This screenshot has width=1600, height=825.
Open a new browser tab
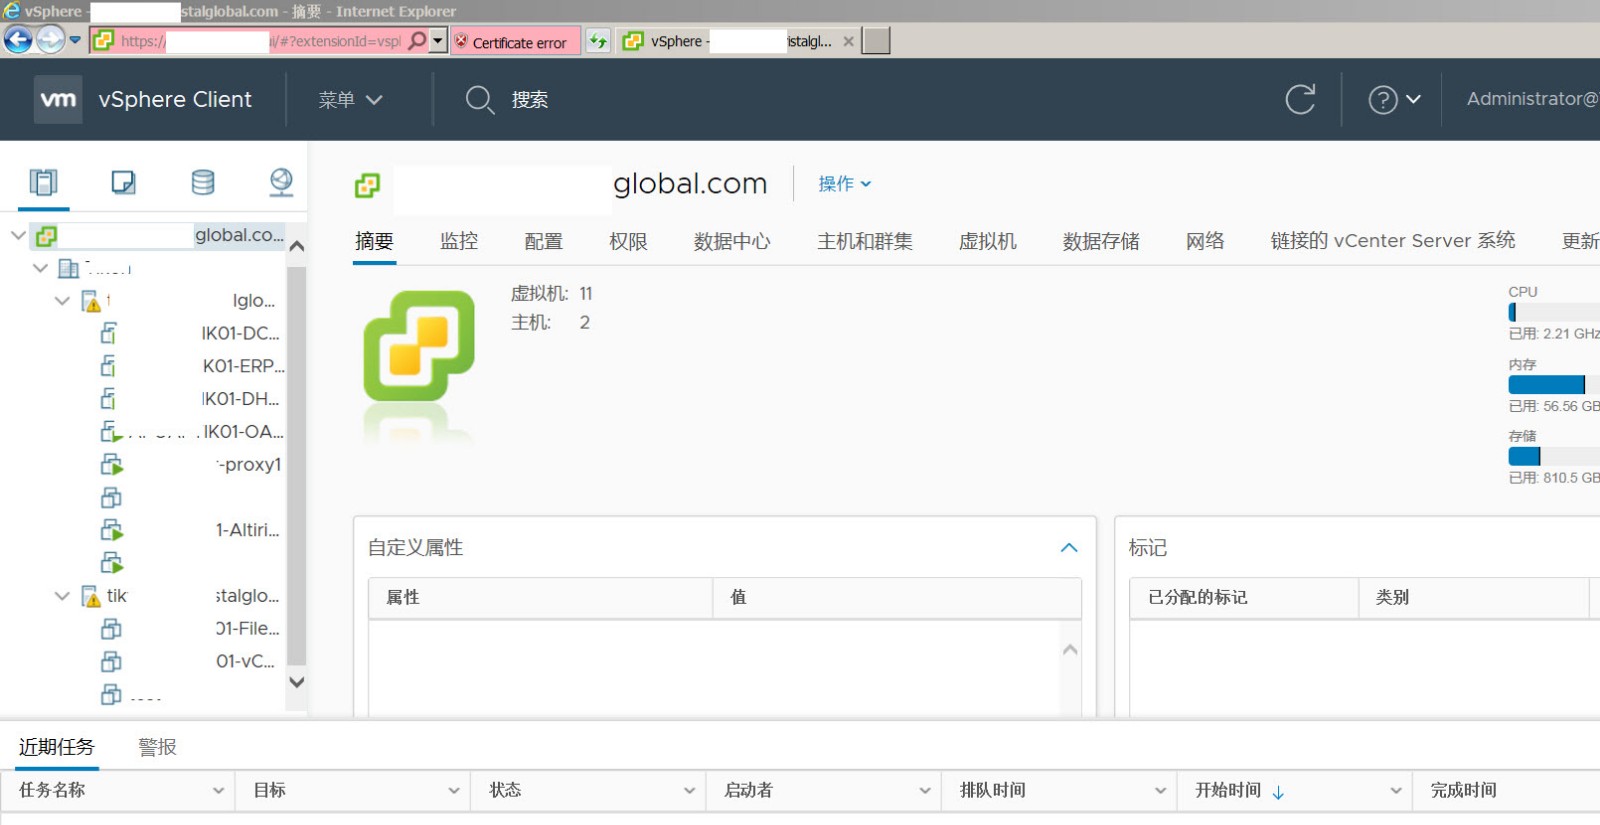pyautogui.click(x=876, y=41)
